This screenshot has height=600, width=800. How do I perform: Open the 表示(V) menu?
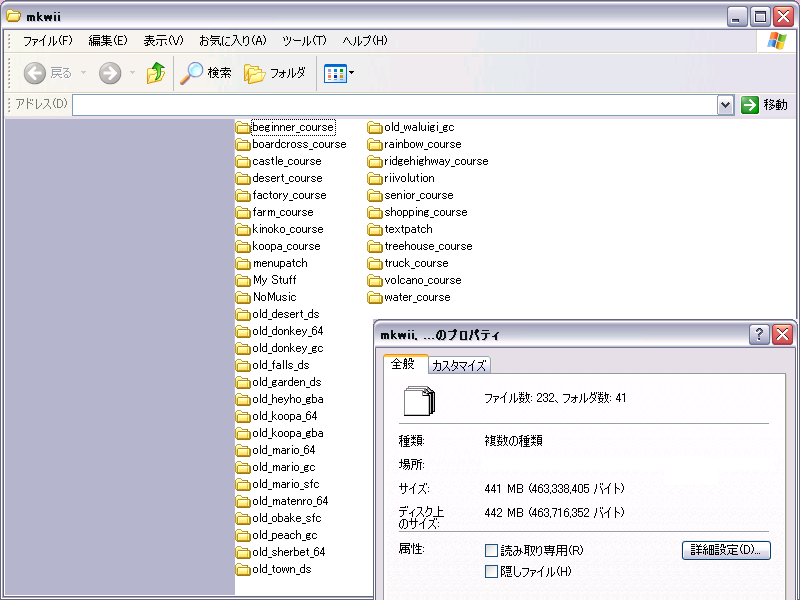163,41
